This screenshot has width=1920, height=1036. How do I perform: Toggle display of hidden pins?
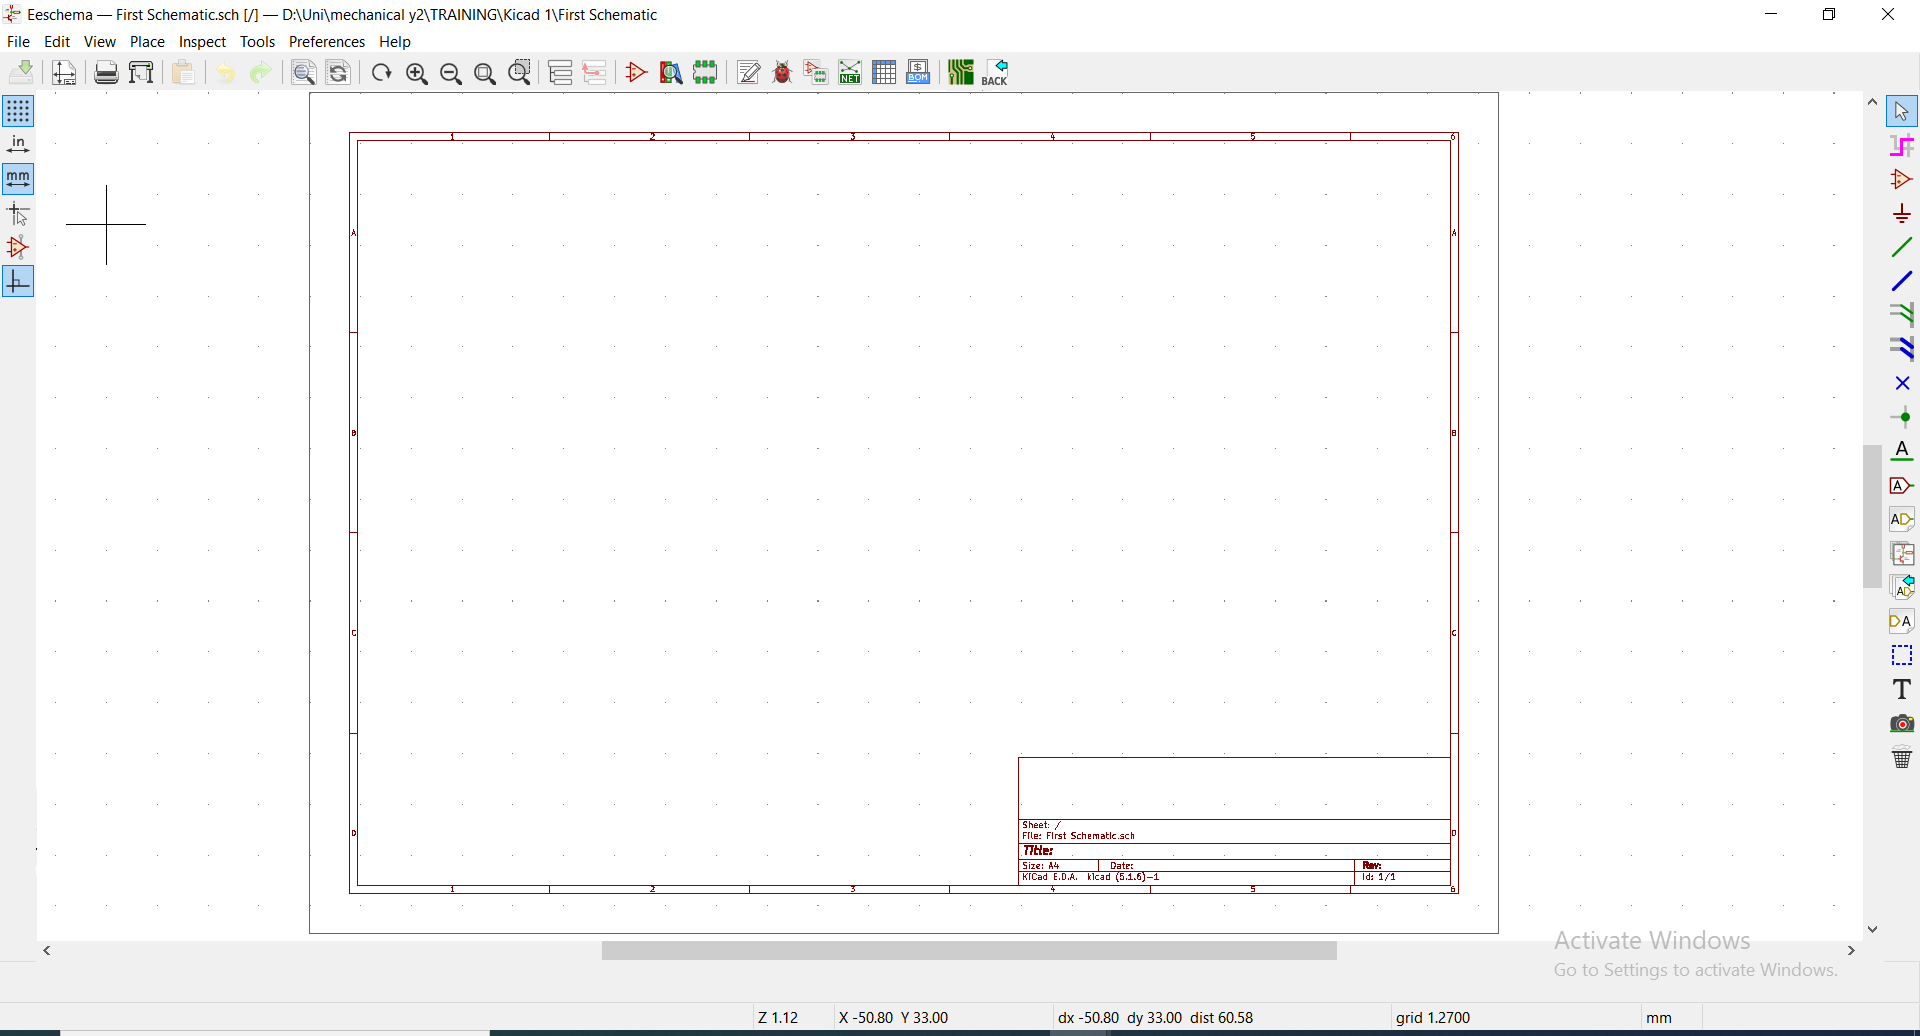(18, 247)
